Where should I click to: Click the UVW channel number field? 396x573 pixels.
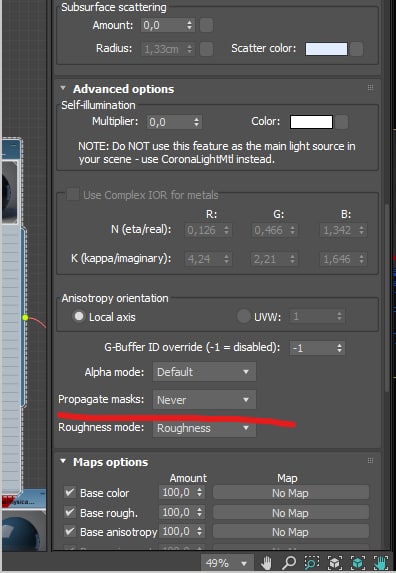[x=313, y=316]
